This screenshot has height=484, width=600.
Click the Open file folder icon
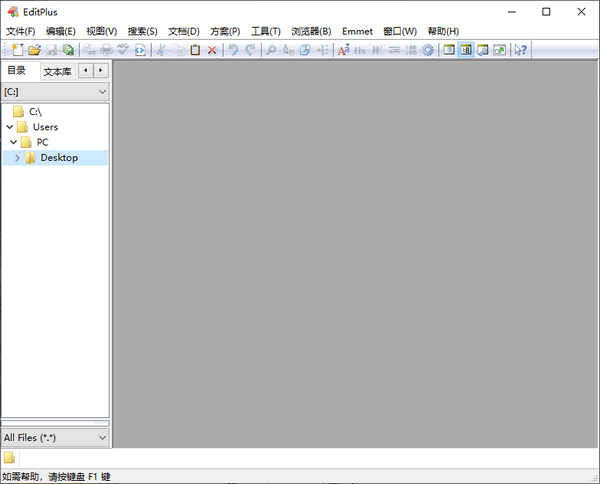34,50
